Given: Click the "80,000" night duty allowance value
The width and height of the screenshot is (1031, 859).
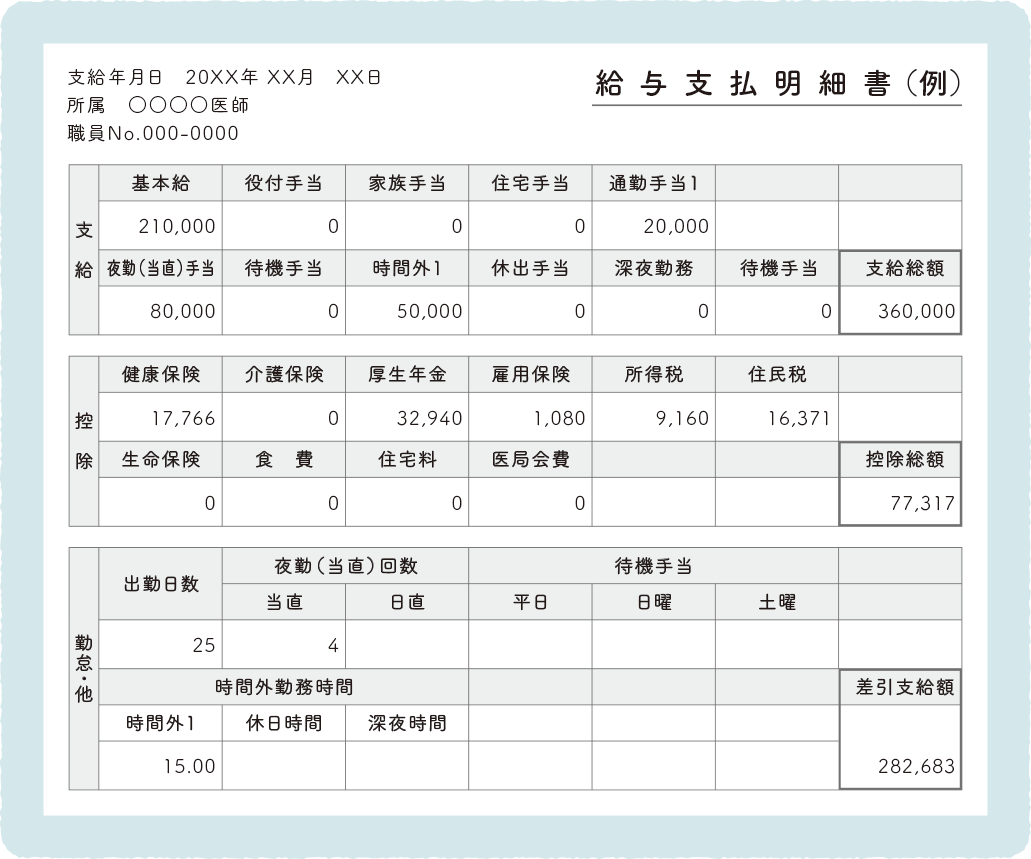Looking at the screenshot, I should point(183,311).
